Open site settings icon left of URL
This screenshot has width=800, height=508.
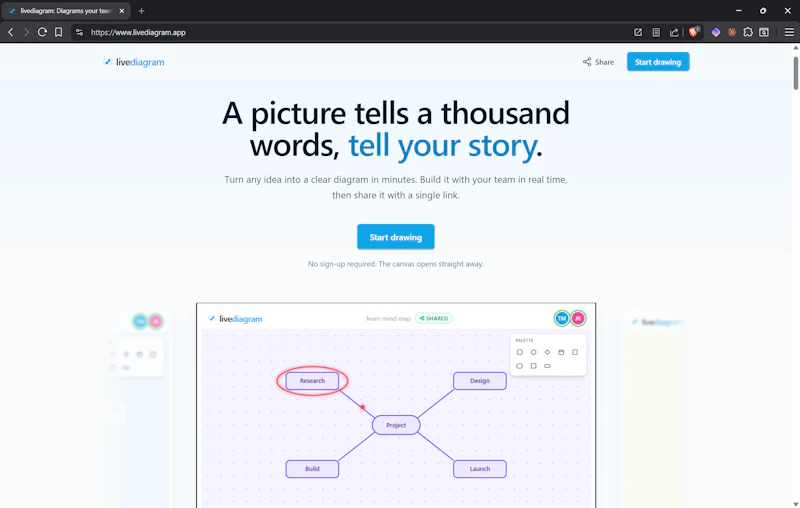[79, 32]
